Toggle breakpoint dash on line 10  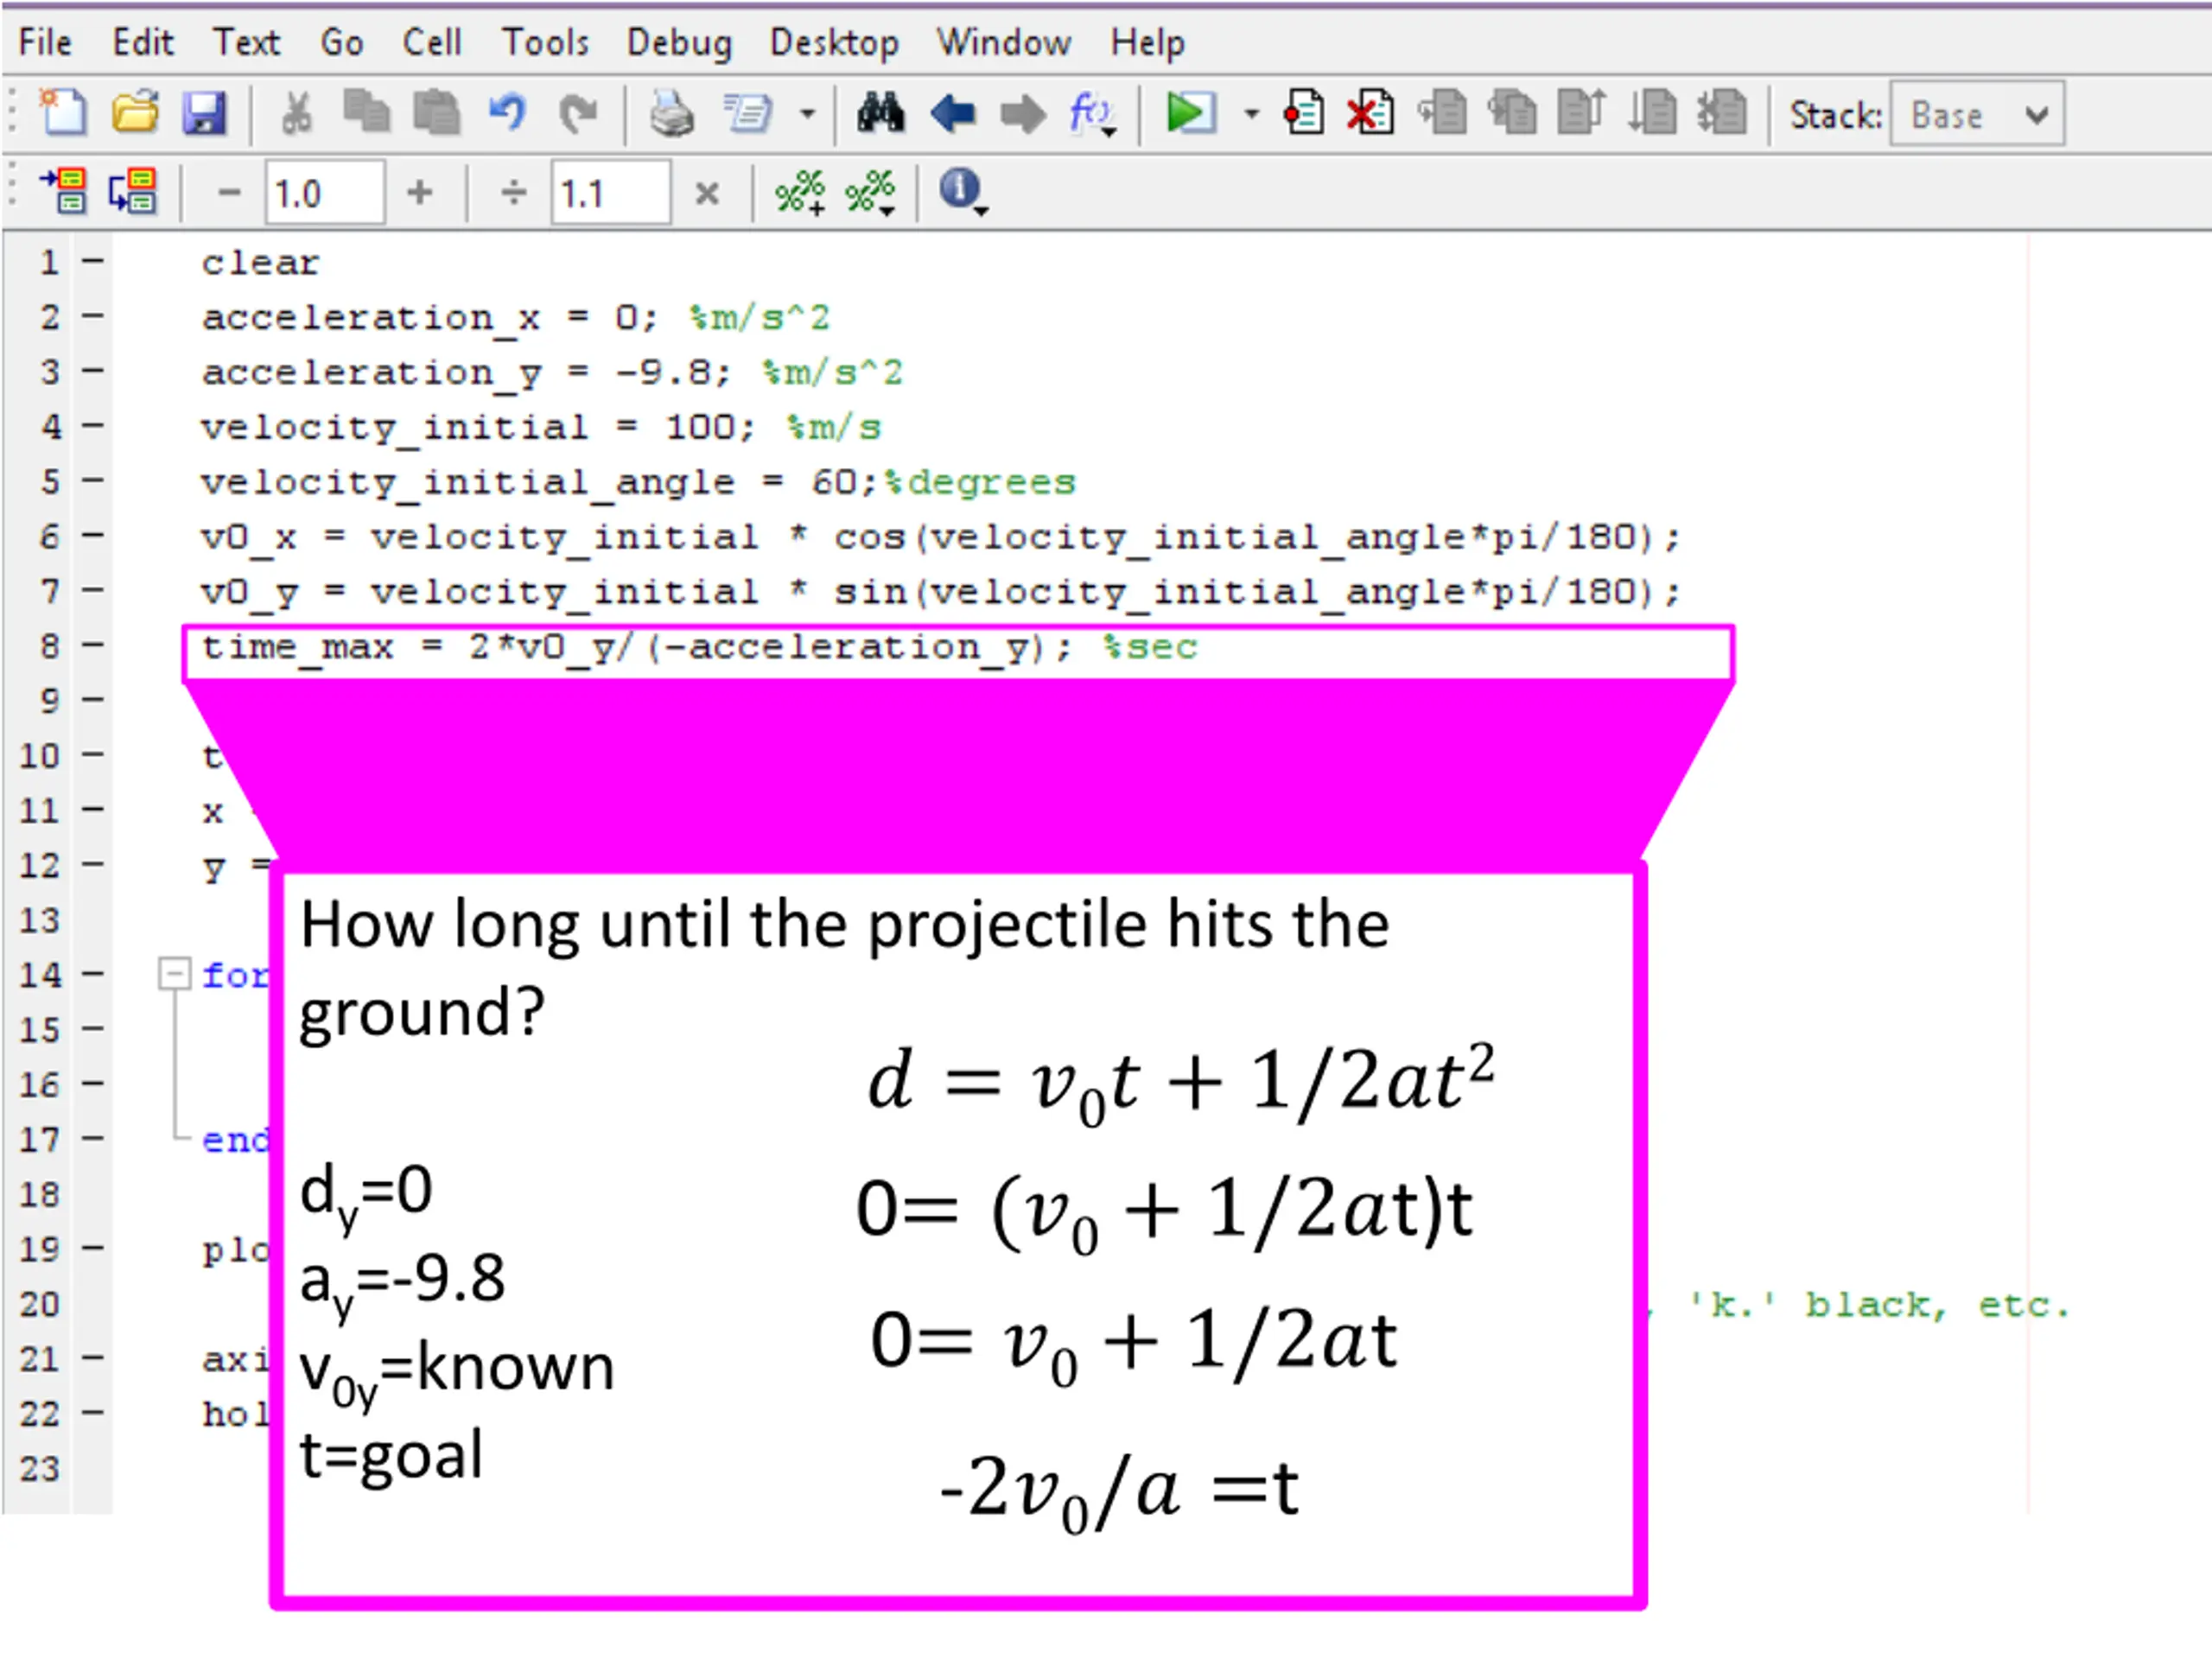[x=93, y=754]
